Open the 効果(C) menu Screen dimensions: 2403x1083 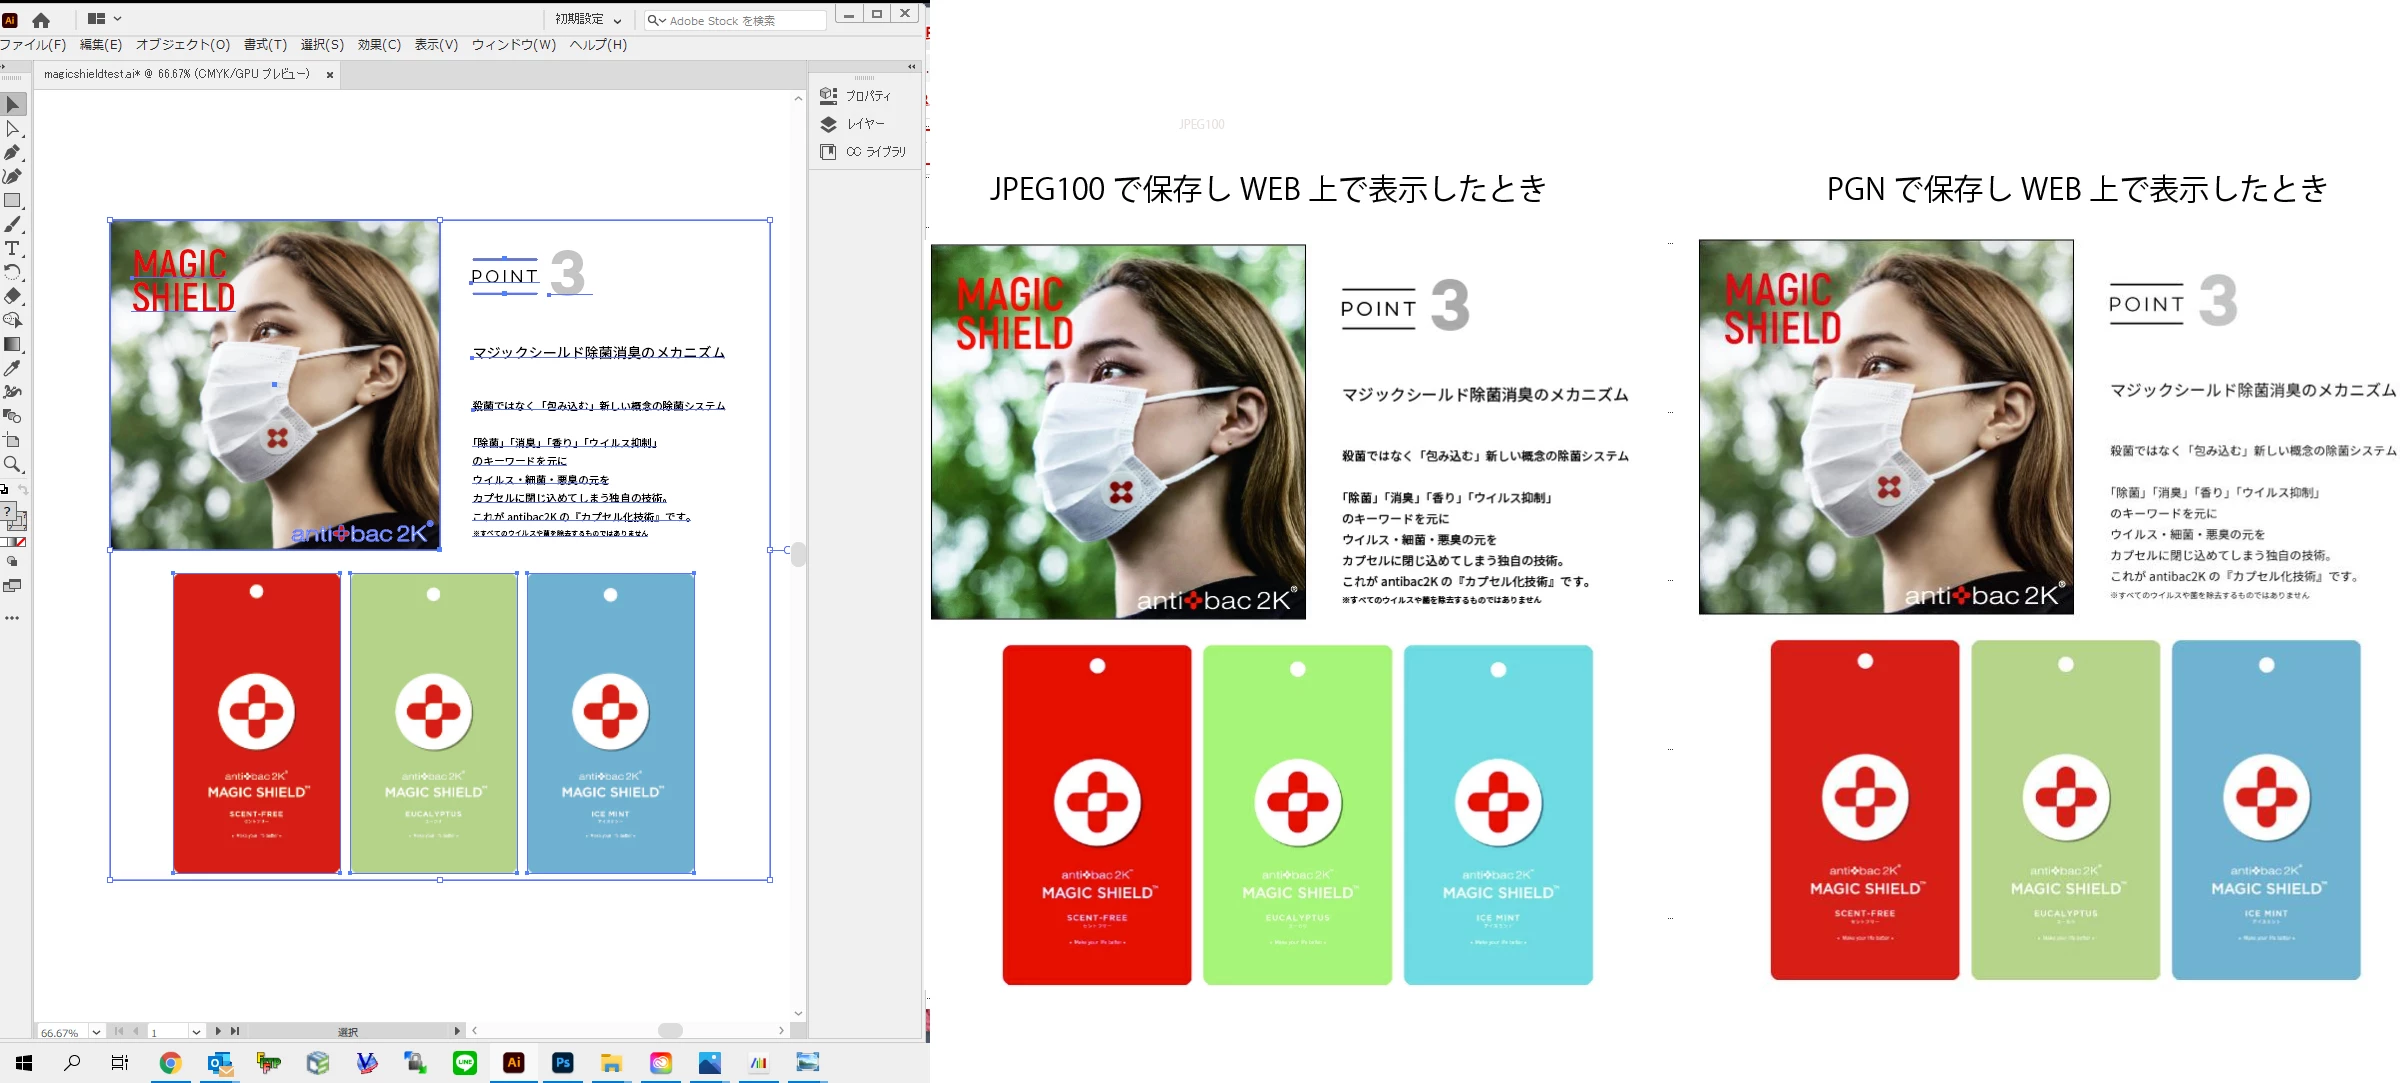coord(379,45)
